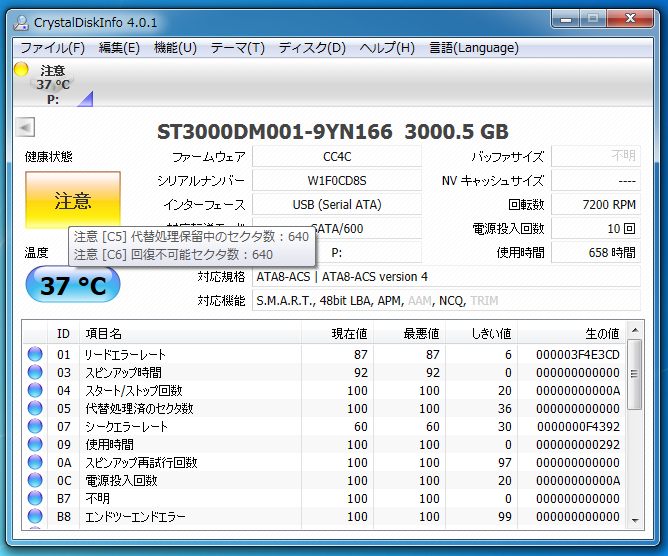Screen dimensions: 668x556
Task: Open the ファイル(F) menu
Action: pyautogui.click(x=52, y=48)
